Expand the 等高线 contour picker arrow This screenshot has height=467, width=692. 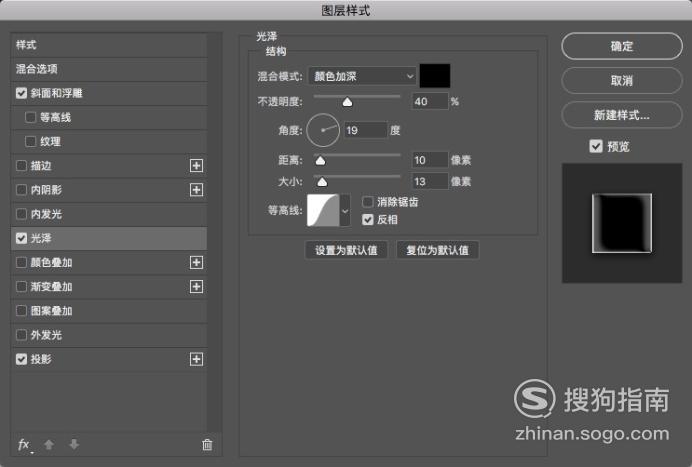[x=345, y=211]
